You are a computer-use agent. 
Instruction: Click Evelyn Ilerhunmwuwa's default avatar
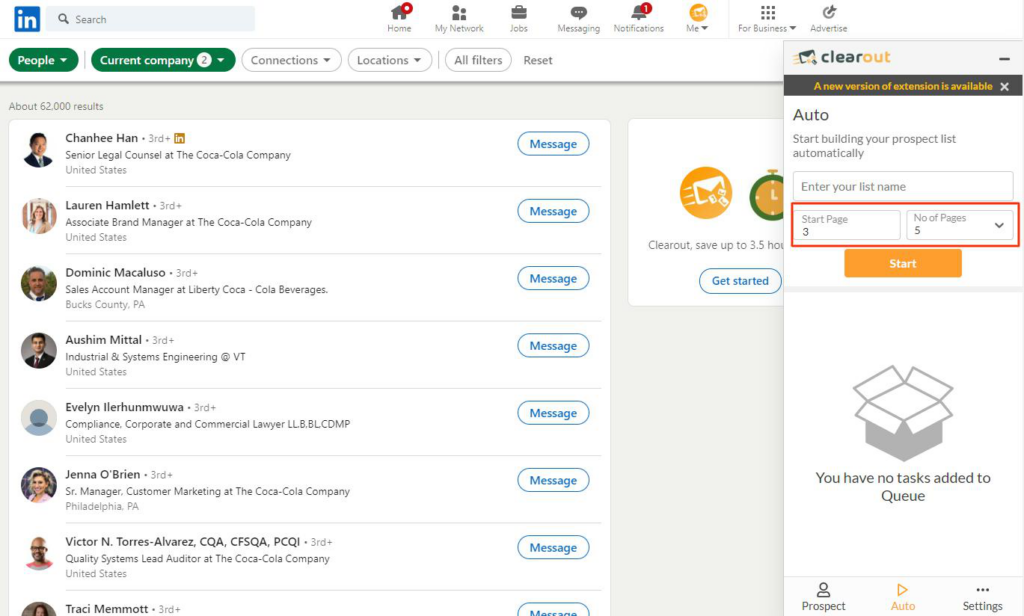tap(39, 418)
